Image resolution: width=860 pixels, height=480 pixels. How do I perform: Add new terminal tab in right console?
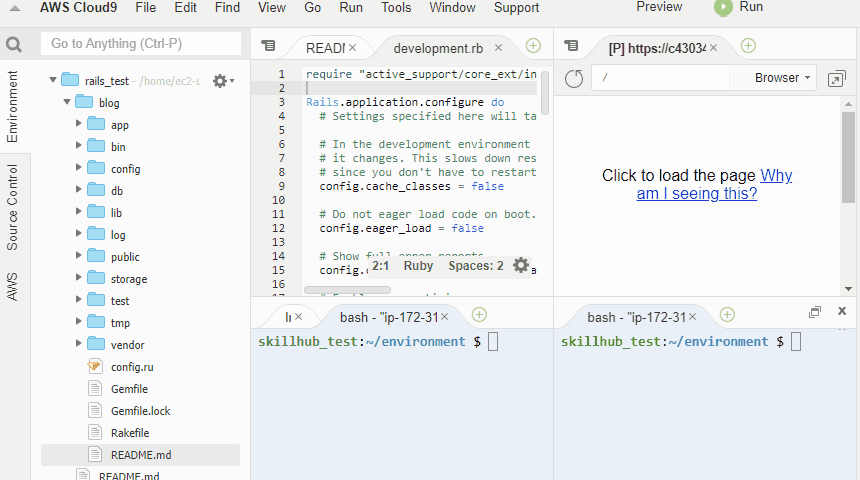tap(727, 315)
